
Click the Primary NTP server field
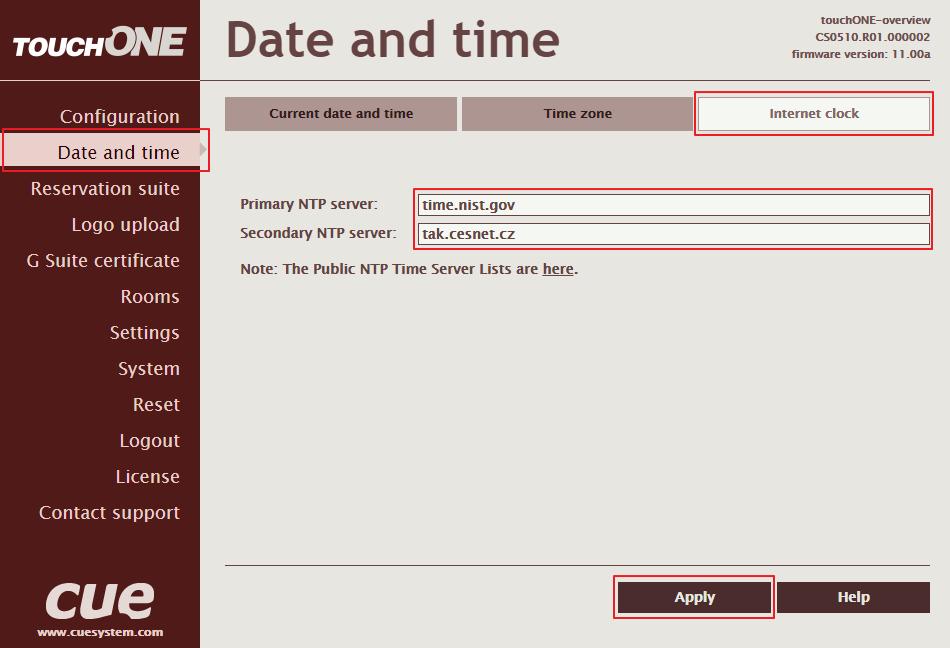pyautogui.click(x=674, y=205)
